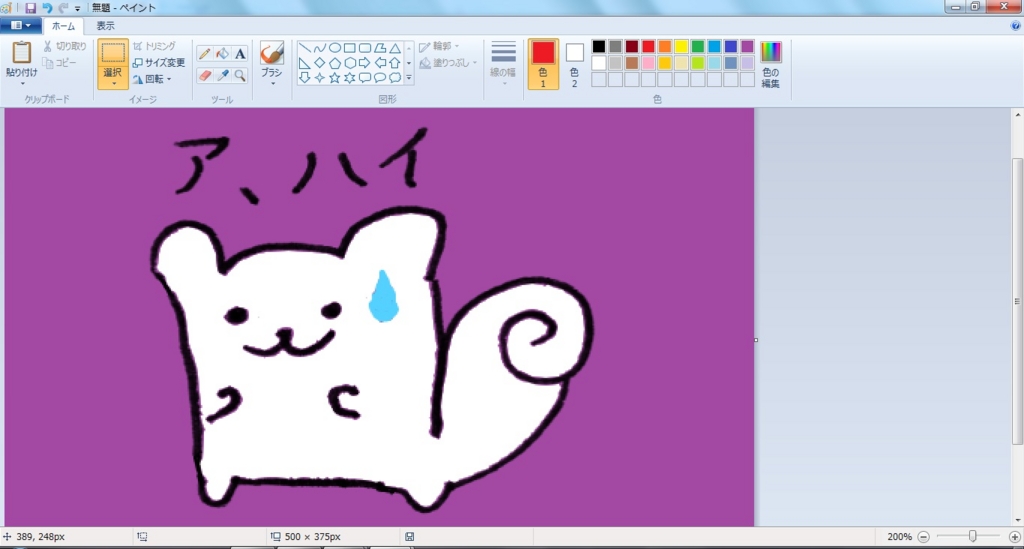Choose the six-point star shape

[349, 78]
